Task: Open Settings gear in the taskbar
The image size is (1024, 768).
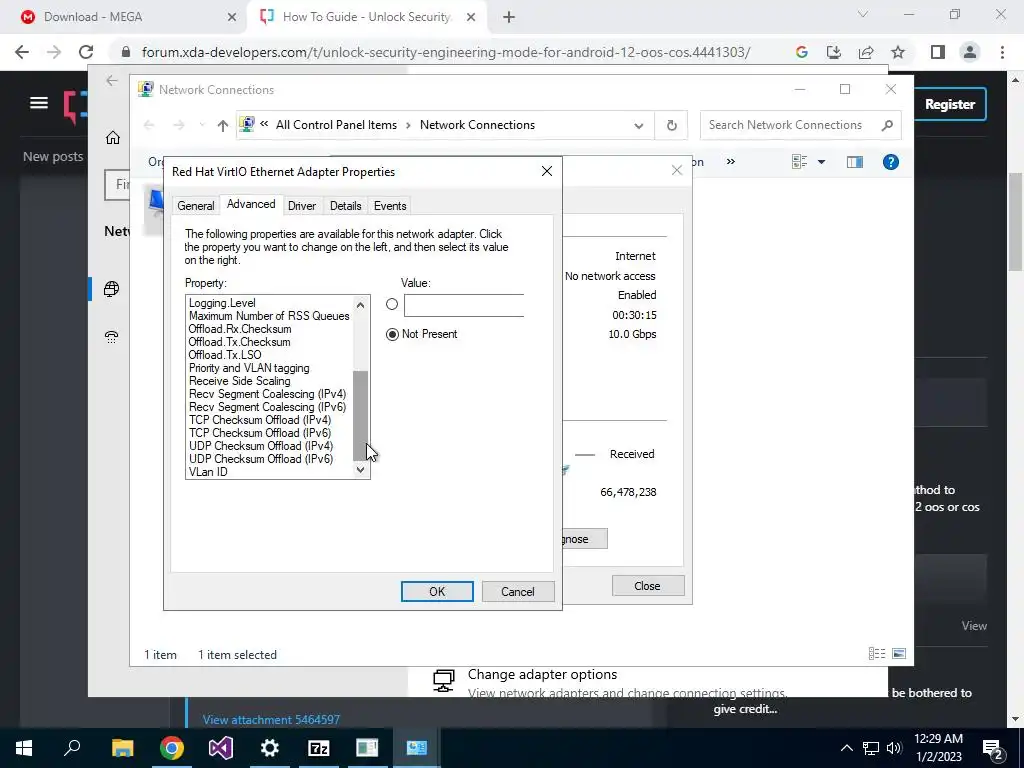Action: click(x=270, y=748)
